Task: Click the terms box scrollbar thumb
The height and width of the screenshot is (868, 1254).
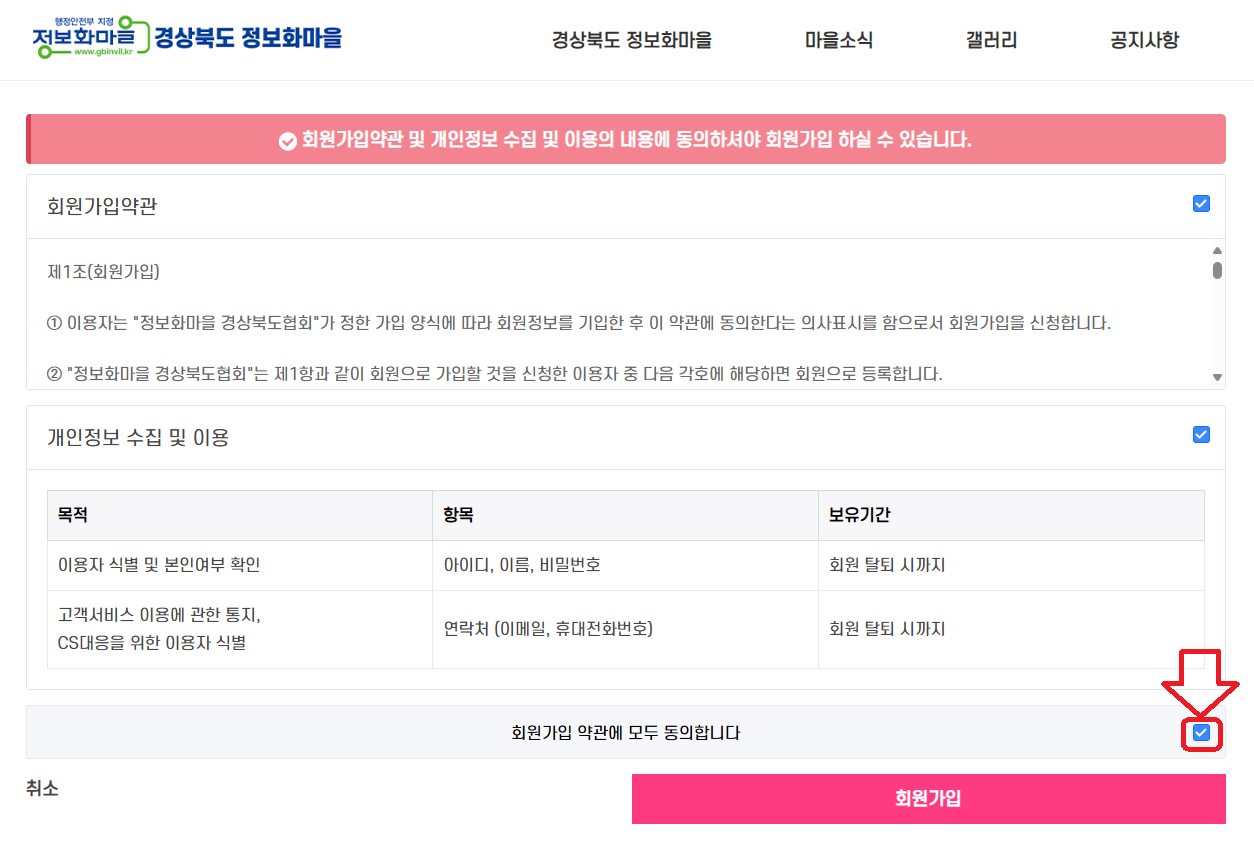Action: click(x=1217, y=270)
